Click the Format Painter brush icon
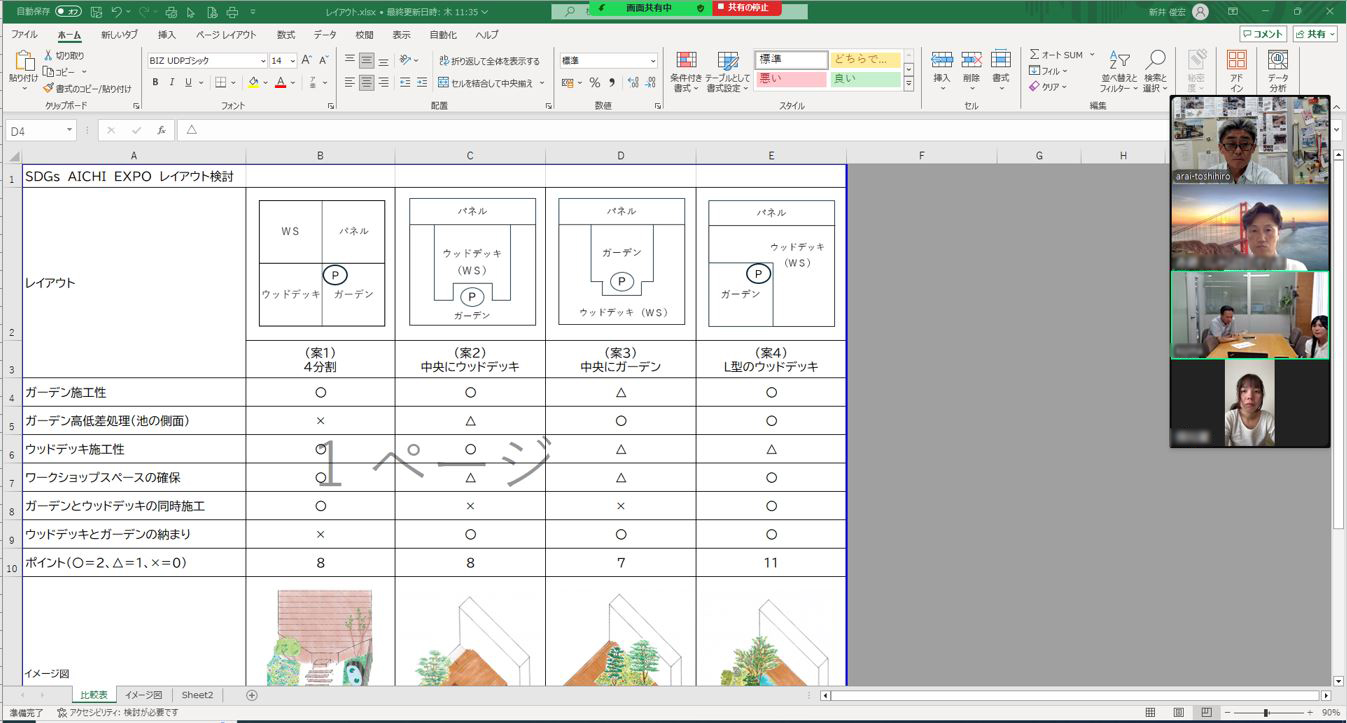This screenshot has width=1347, height=723. pyautogui.click(x=48, y=88)
